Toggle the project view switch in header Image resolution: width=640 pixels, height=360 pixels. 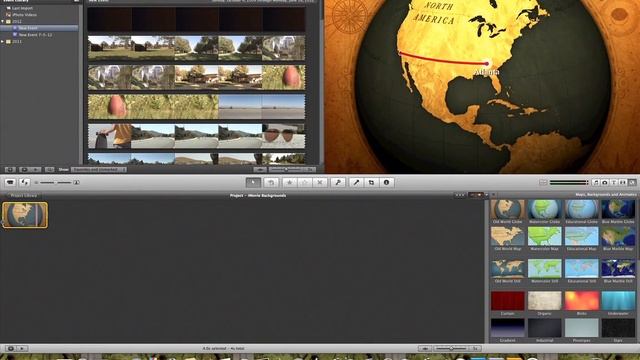(476, 196)
